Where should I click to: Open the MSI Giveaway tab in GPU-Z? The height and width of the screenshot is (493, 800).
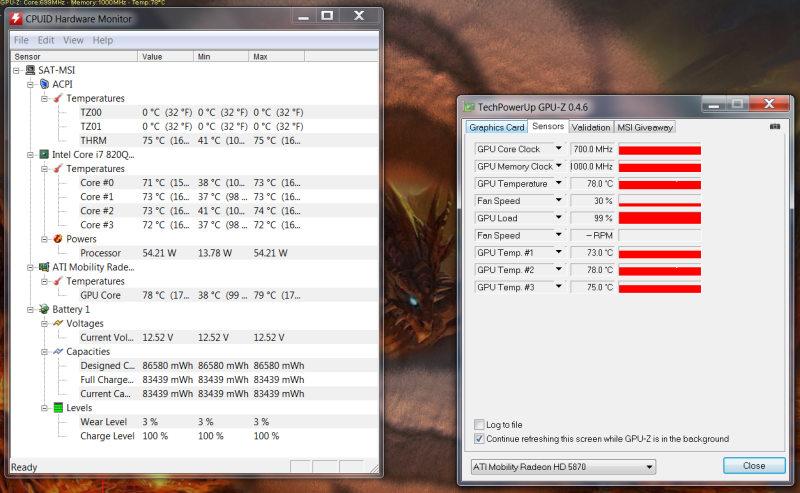(645, 127)
